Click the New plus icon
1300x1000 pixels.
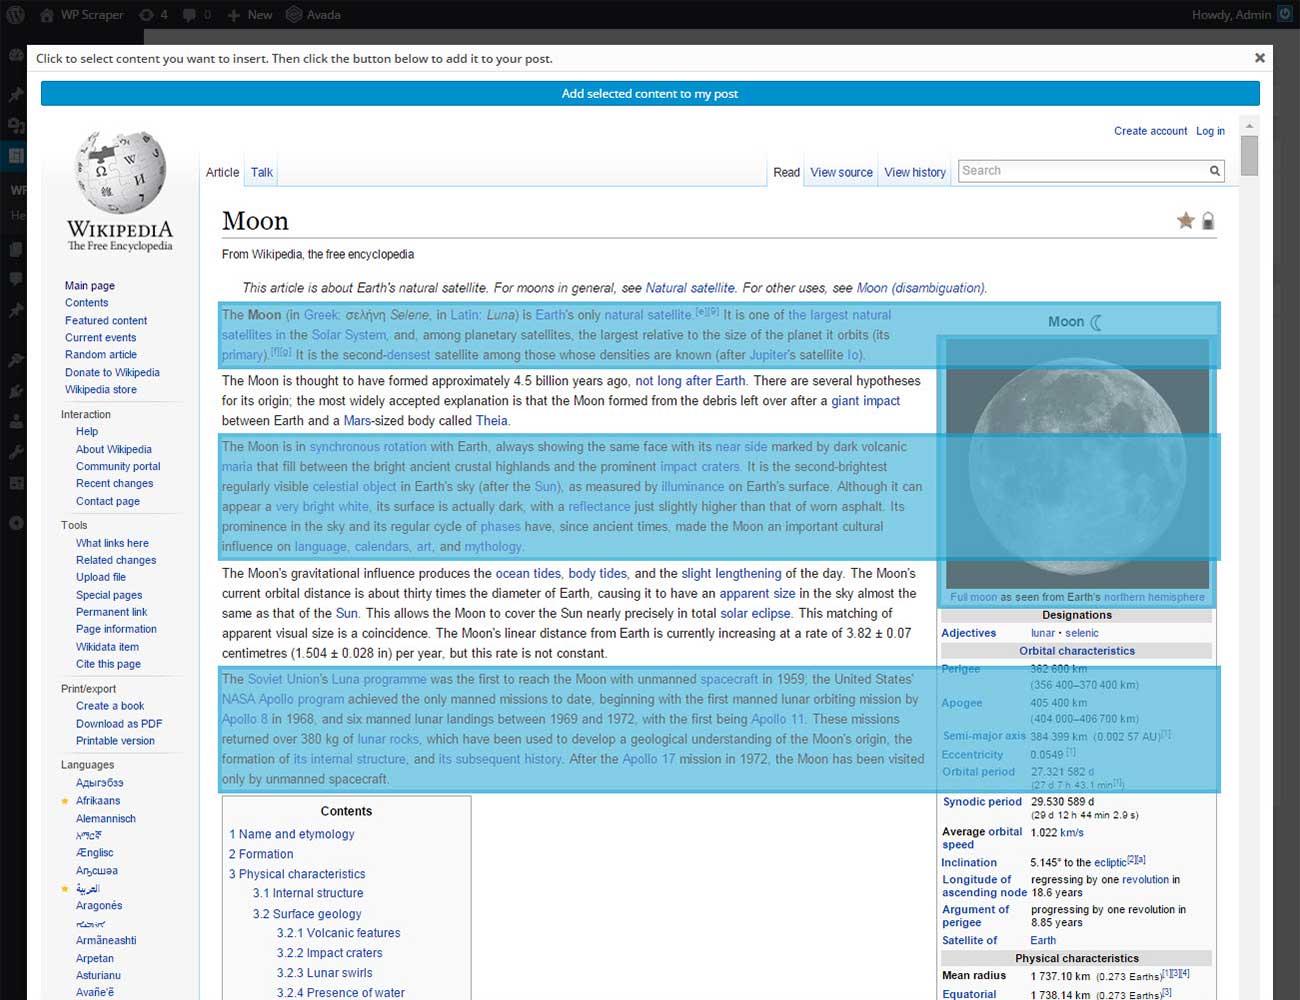tap(233, 15)
